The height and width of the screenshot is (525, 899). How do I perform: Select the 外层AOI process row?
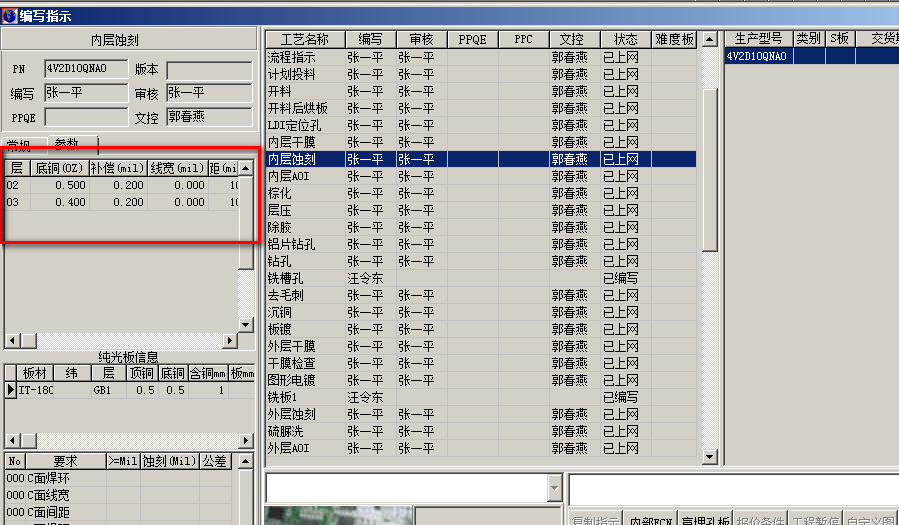(481, 448)
